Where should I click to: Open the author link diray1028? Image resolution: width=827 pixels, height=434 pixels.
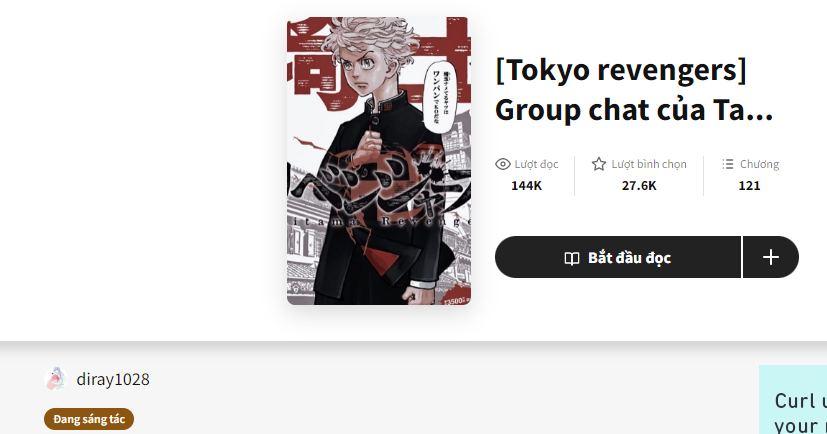(113, 379)
